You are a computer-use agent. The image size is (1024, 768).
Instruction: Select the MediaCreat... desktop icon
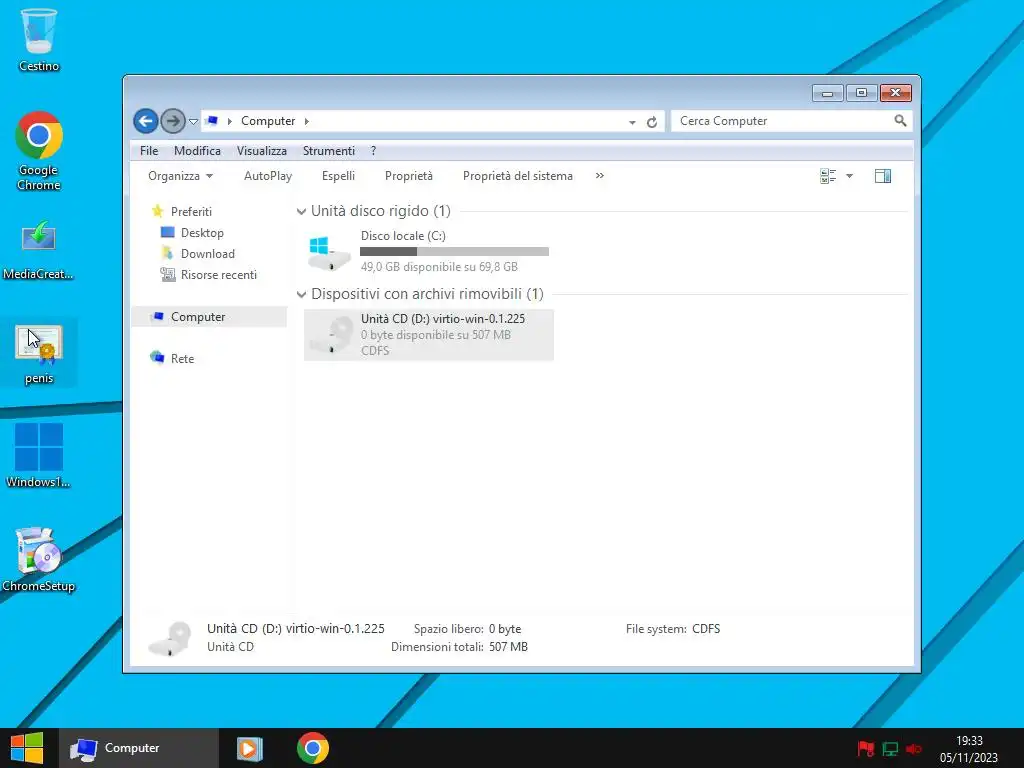point(39,250)
